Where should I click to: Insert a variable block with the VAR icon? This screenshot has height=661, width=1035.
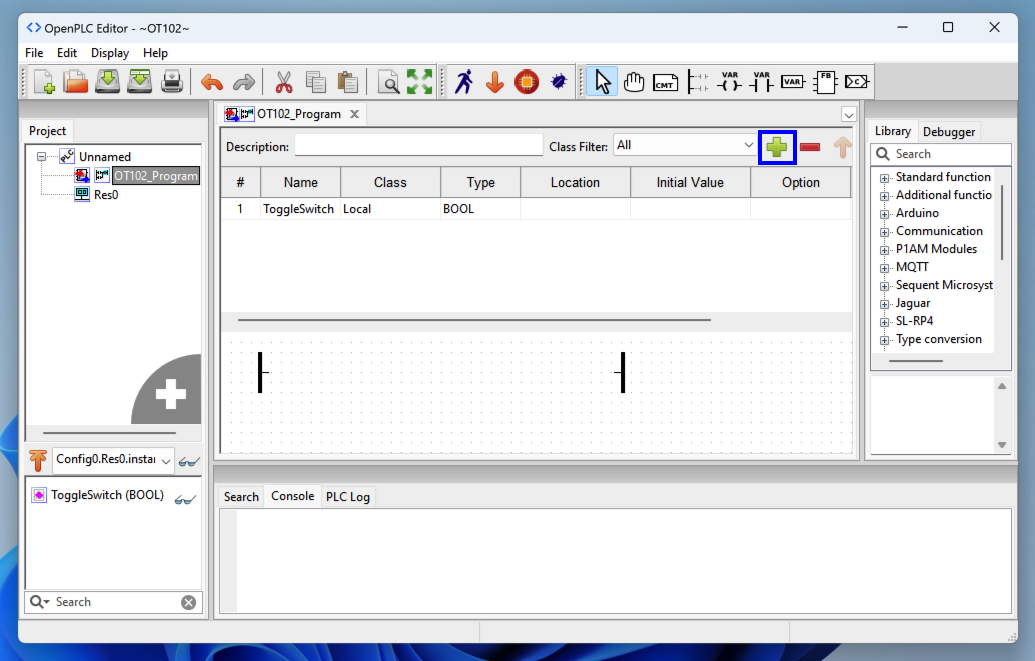[x=793, y=82]
